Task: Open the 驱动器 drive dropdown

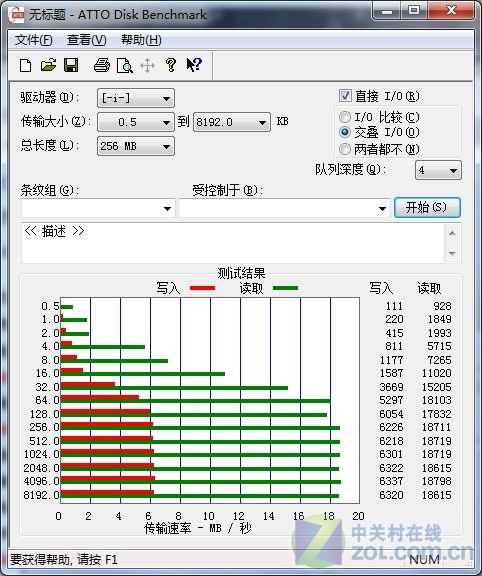Action: coord(136,98)
